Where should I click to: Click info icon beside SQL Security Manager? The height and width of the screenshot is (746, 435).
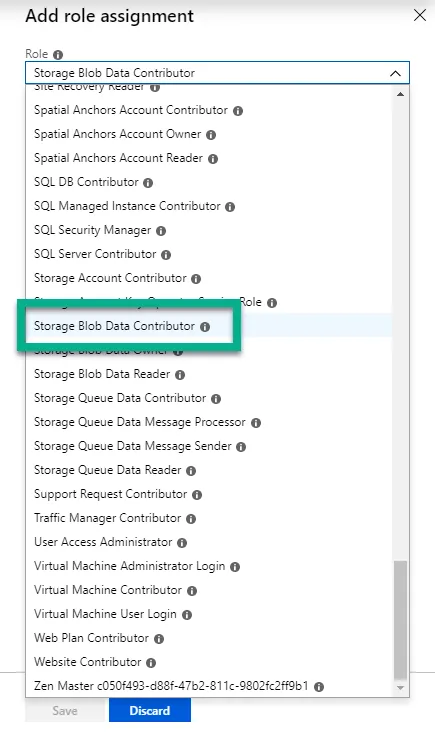(161, 231)
